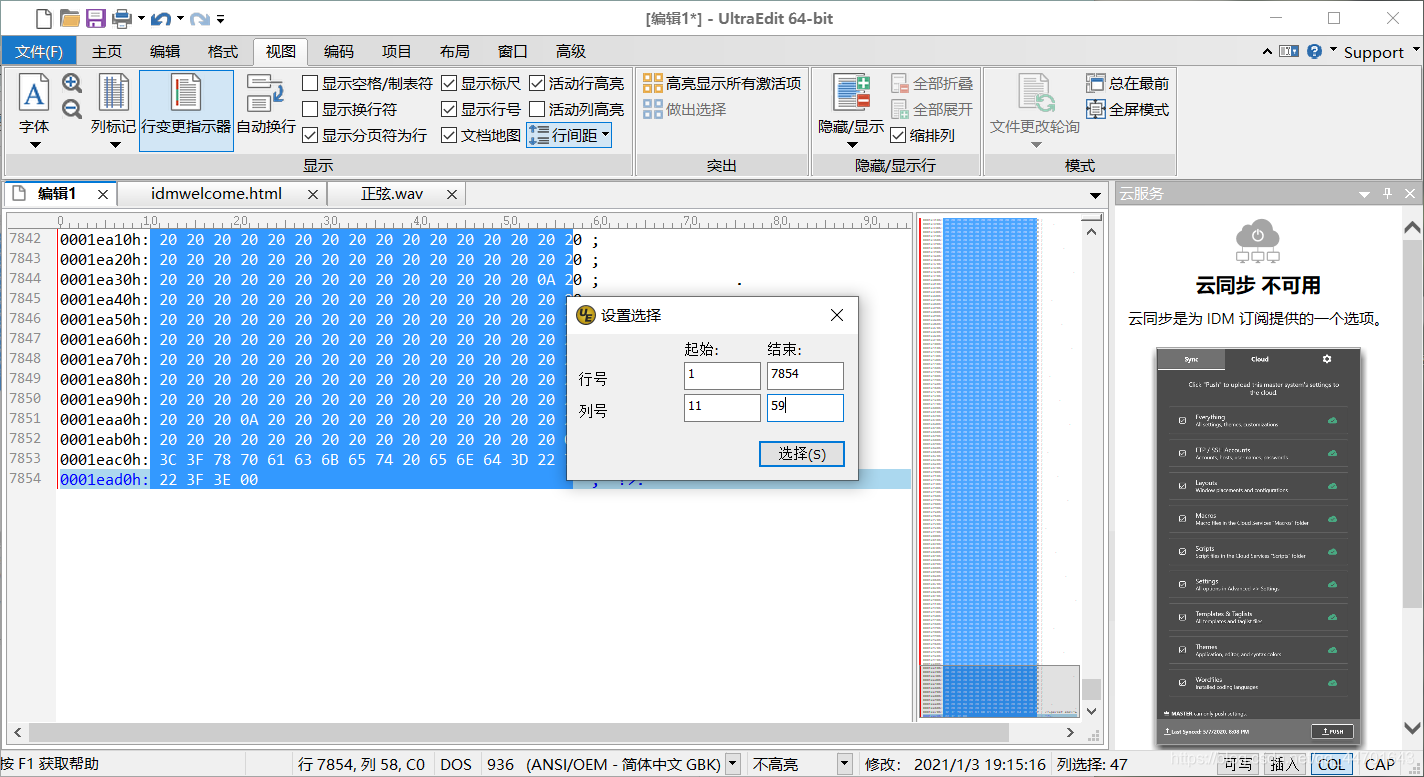Click 总在最前 always on top icon
This screenshot has width=1424, height=777.
tap(1096, 83)
